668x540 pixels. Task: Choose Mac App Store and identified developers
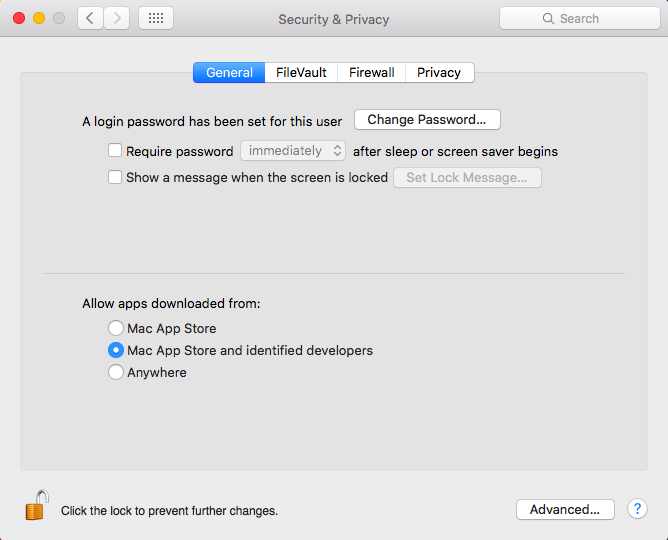116,350
